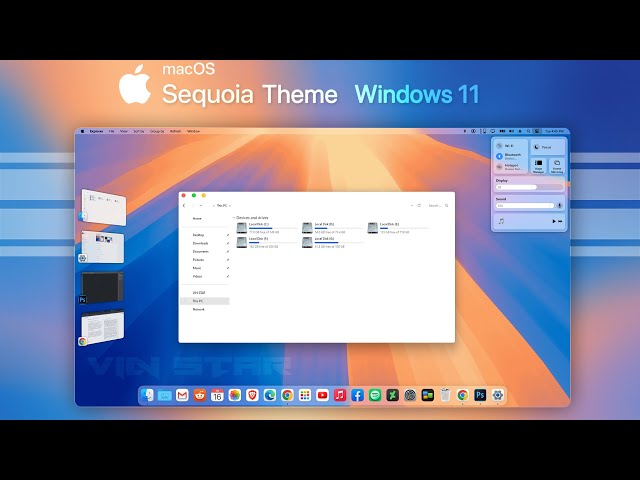Toggle Screen Mirroring in Control Center

[557, 166]
